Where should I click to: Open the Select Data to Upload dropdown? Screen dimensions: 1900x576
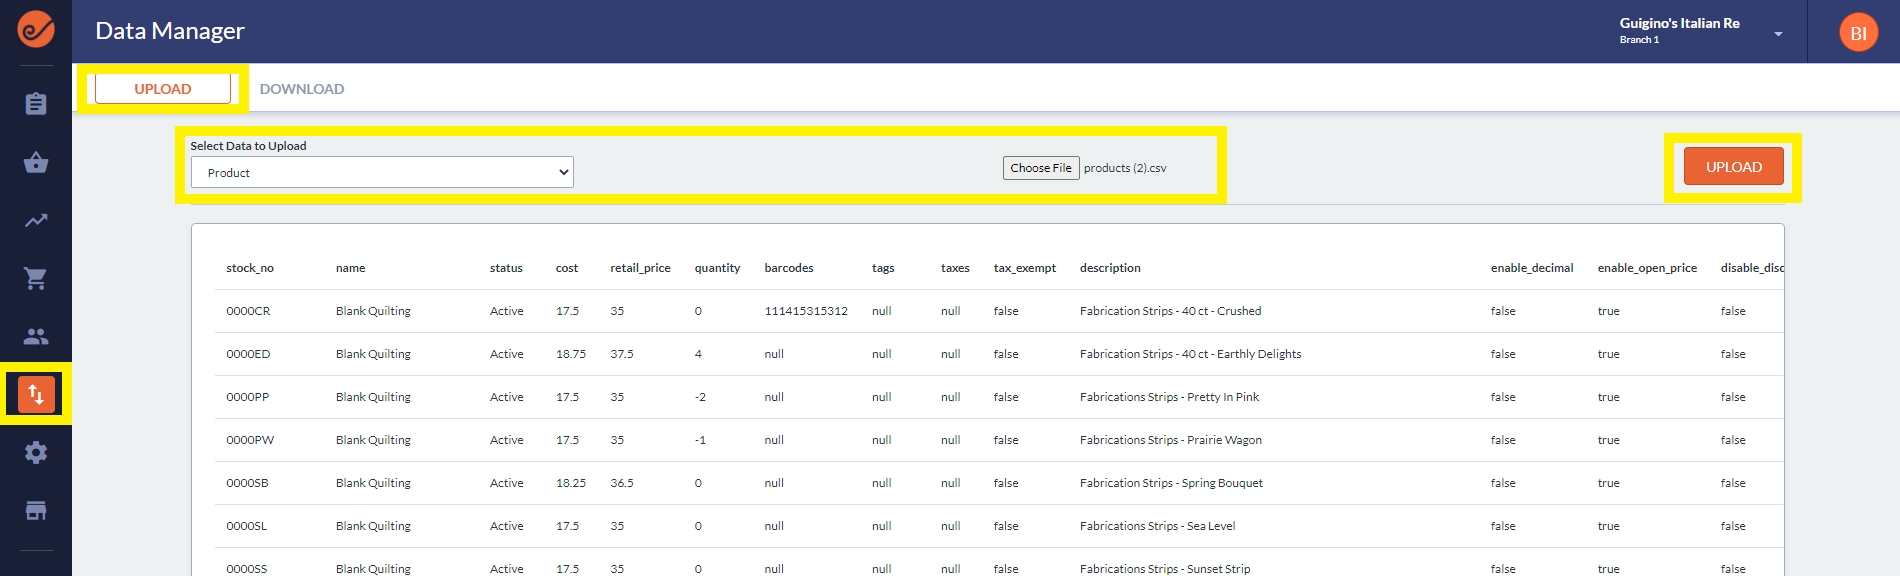click(382, 172)
